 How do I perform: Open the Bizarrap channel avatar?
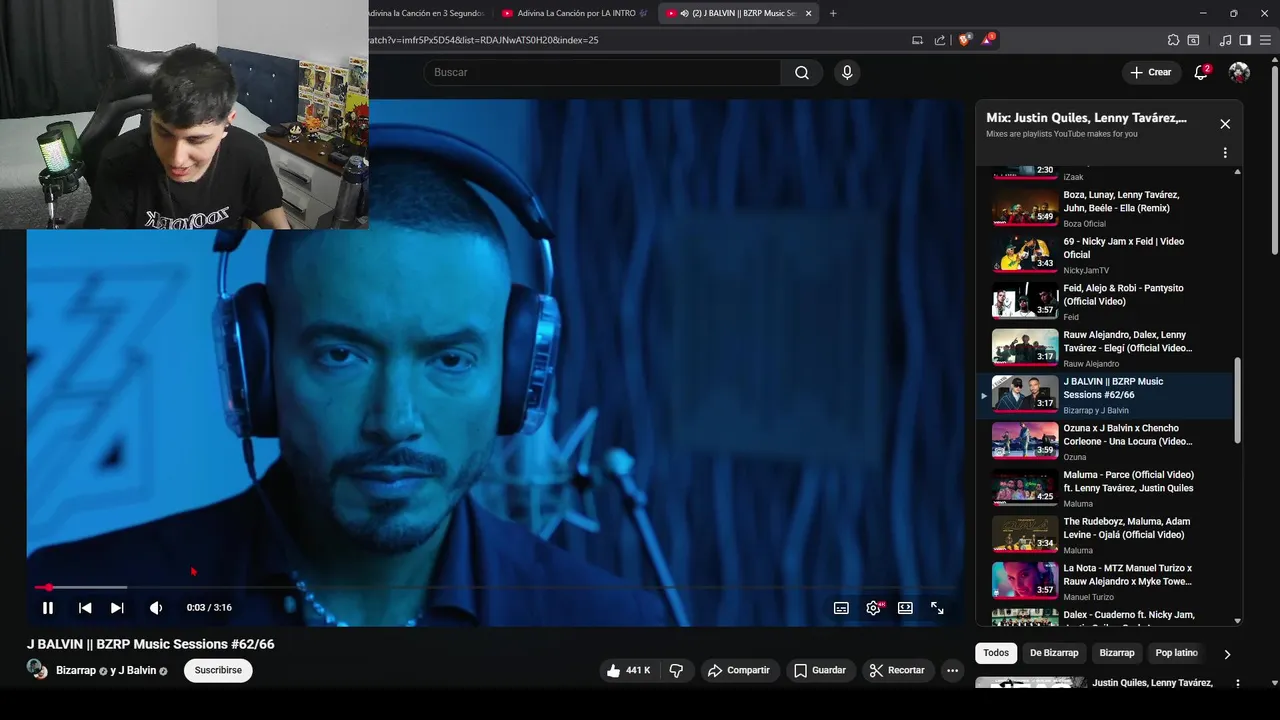point(37,669)
